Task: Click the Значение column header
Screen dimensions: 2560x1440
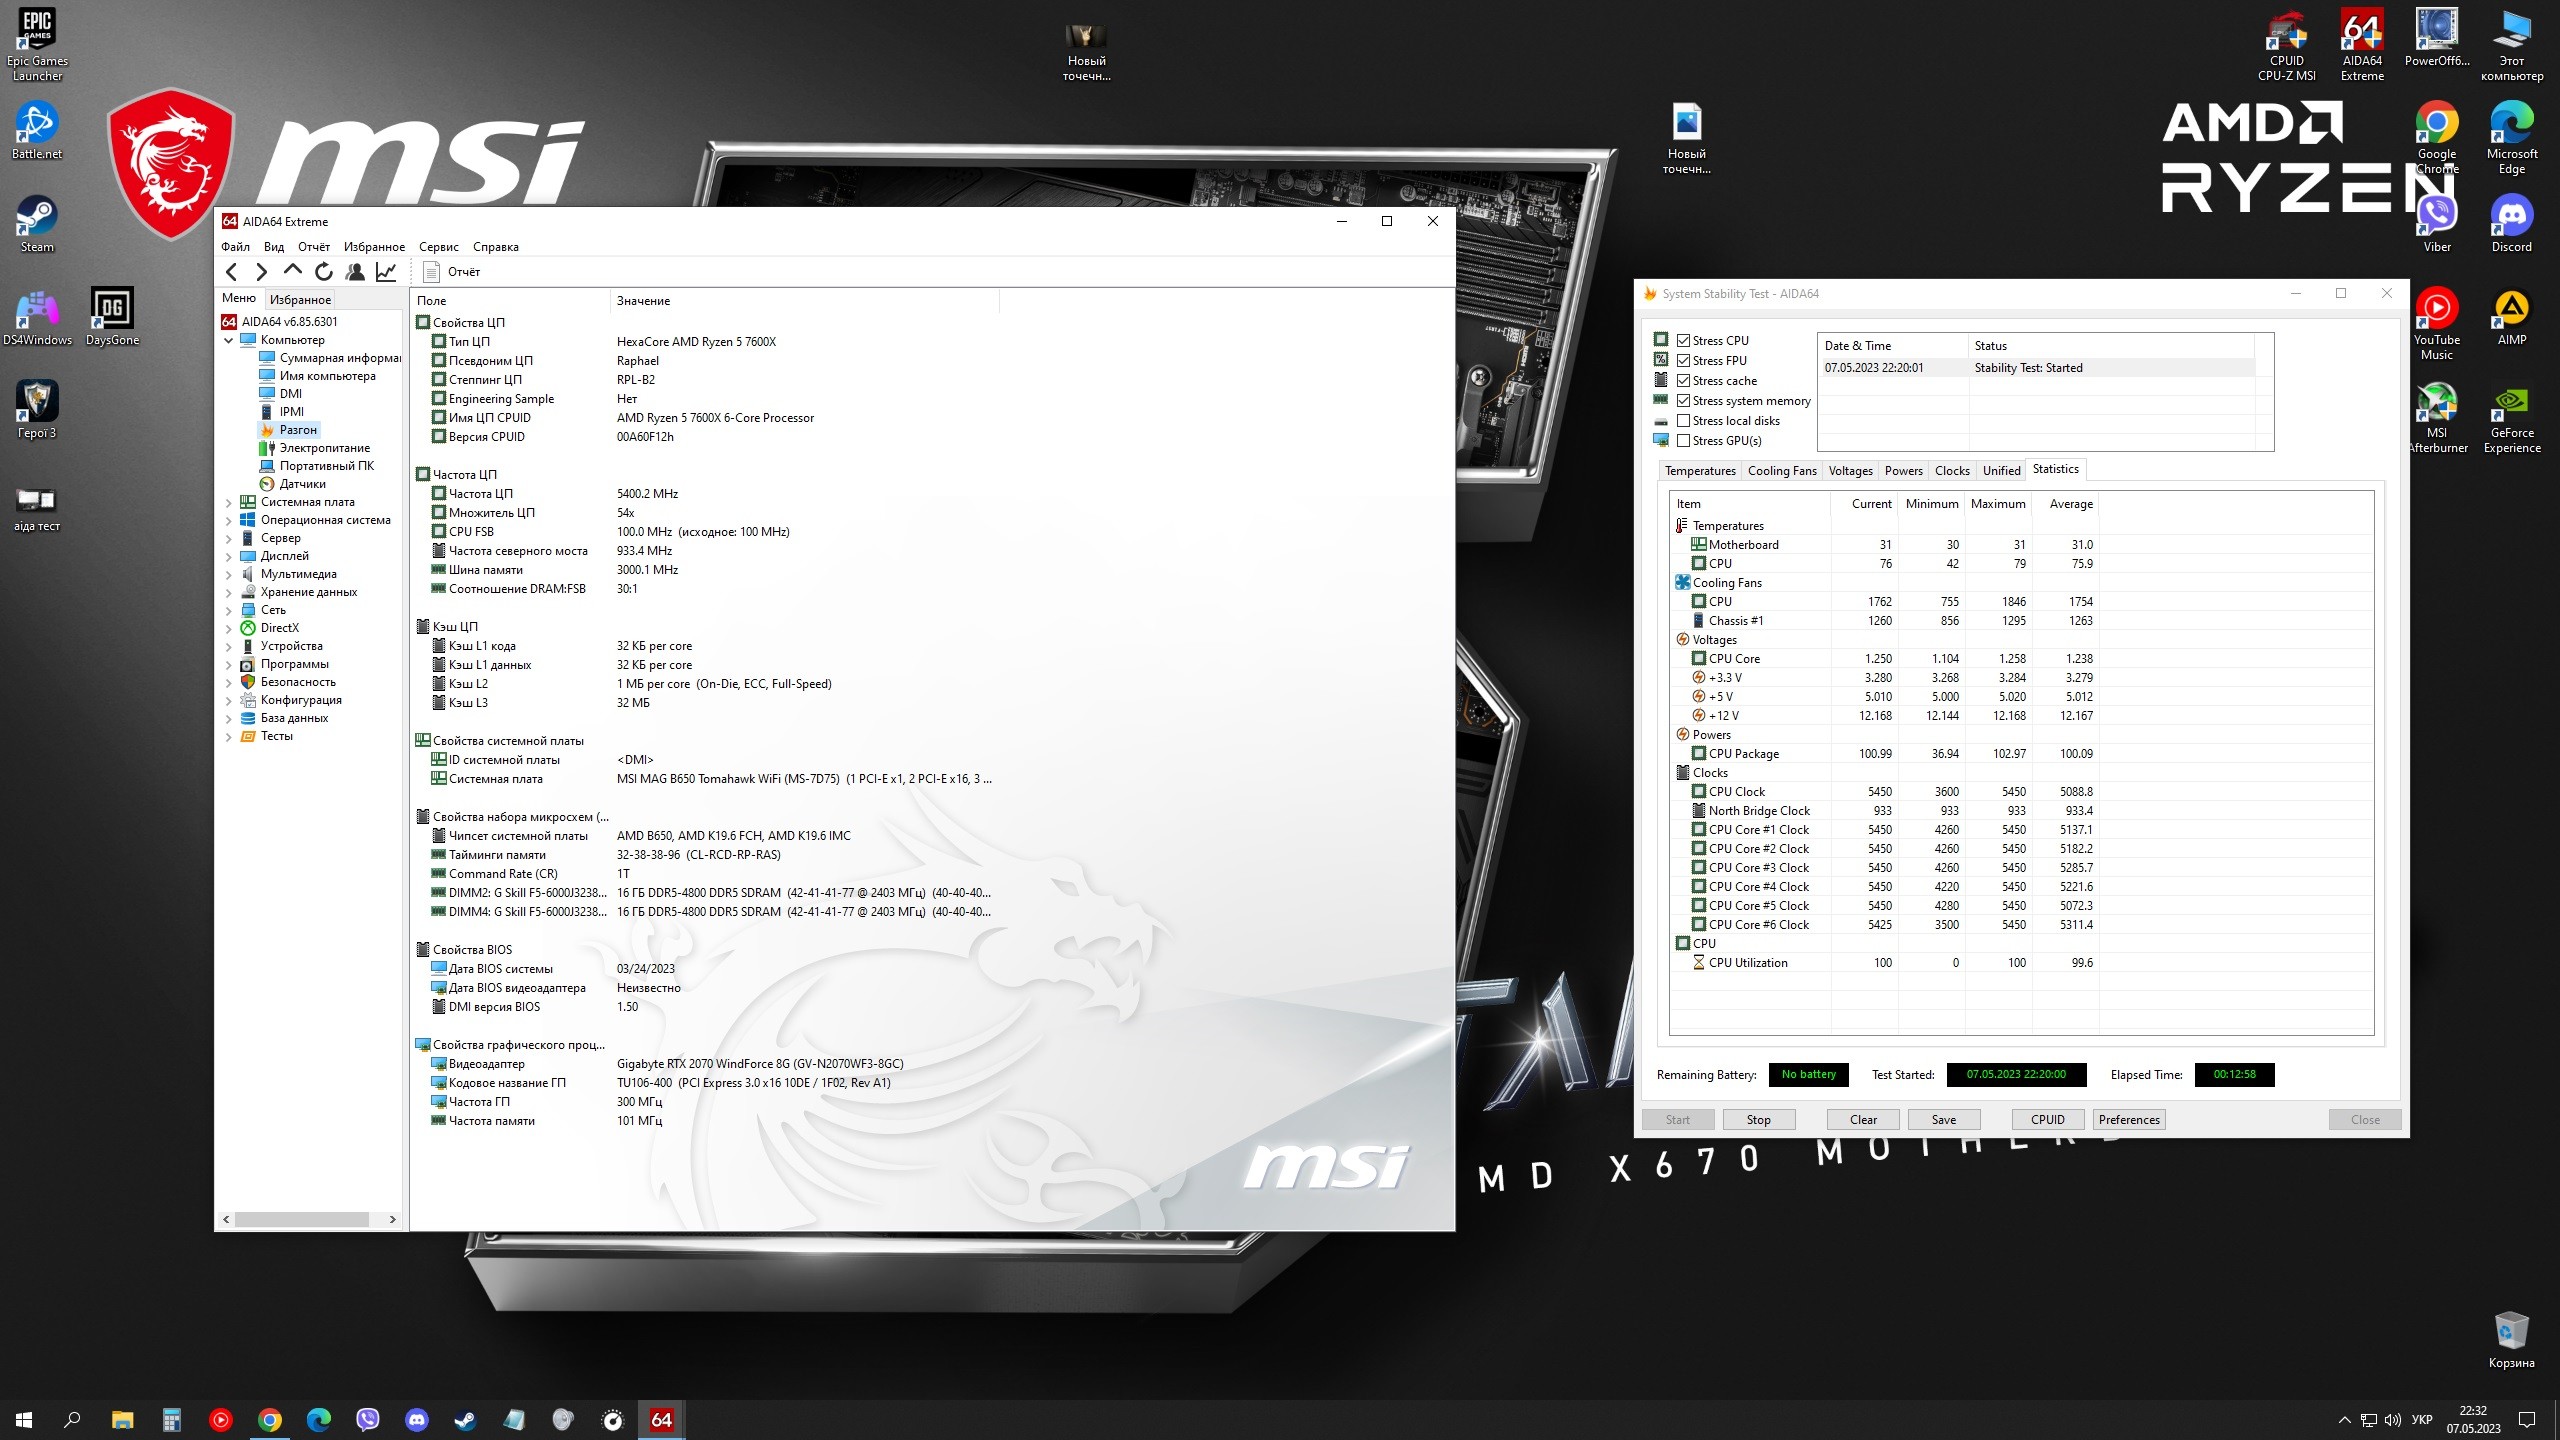Action: tap(803, 300)
